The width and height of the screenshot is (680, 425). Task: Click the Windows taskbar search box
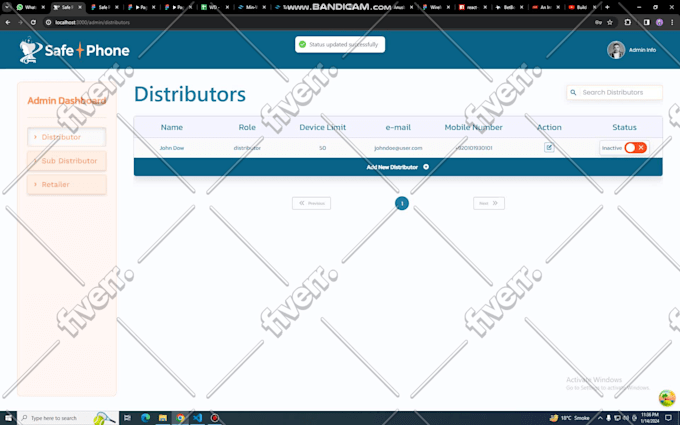[68, 418]
